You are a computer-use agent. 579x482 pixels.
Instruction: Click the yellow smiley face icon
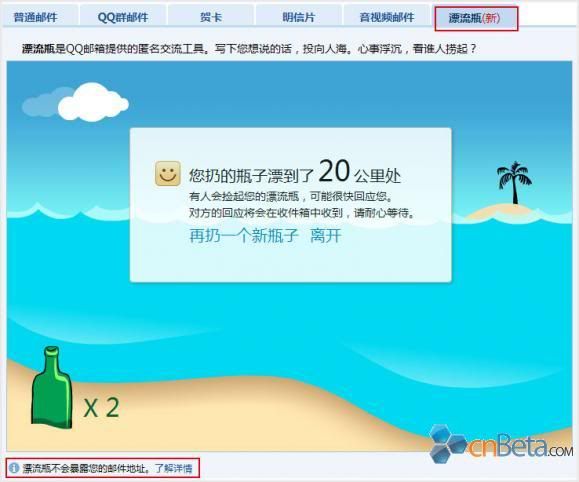168,173
